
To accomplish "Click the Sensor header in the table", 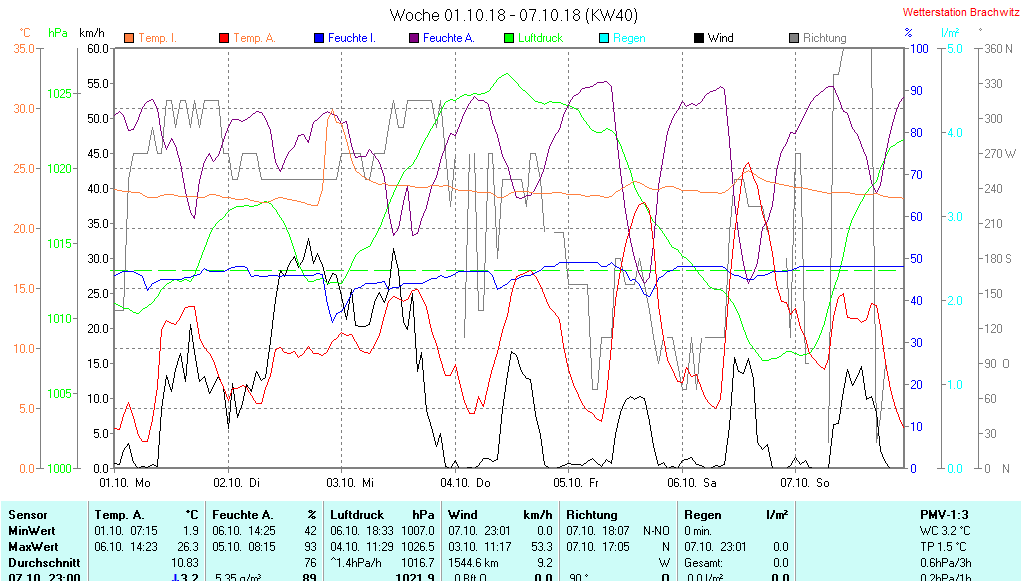I will 27,514.
